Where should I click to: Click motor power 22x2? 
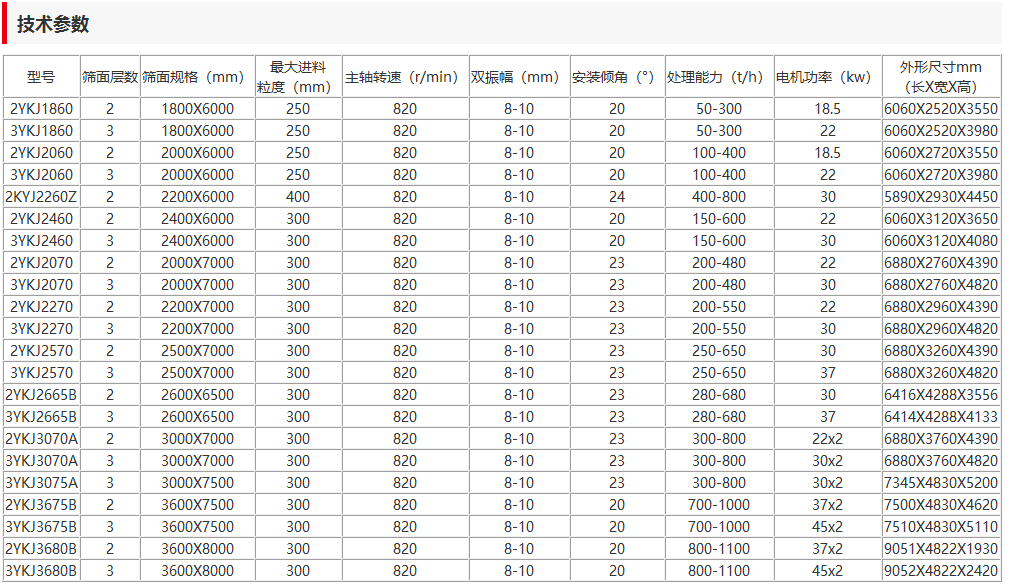tap(828, 439)
